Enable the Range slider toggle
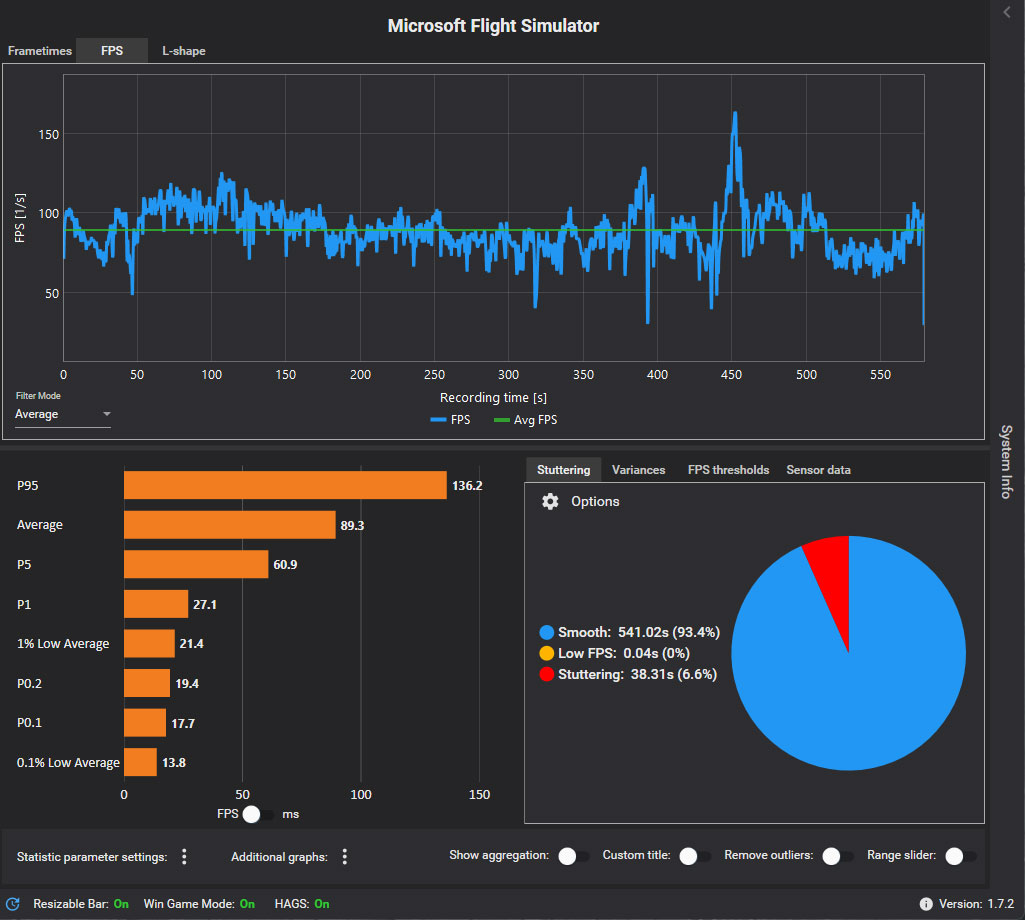Viewport: 1025px width, 920px height. coord(960,856)
